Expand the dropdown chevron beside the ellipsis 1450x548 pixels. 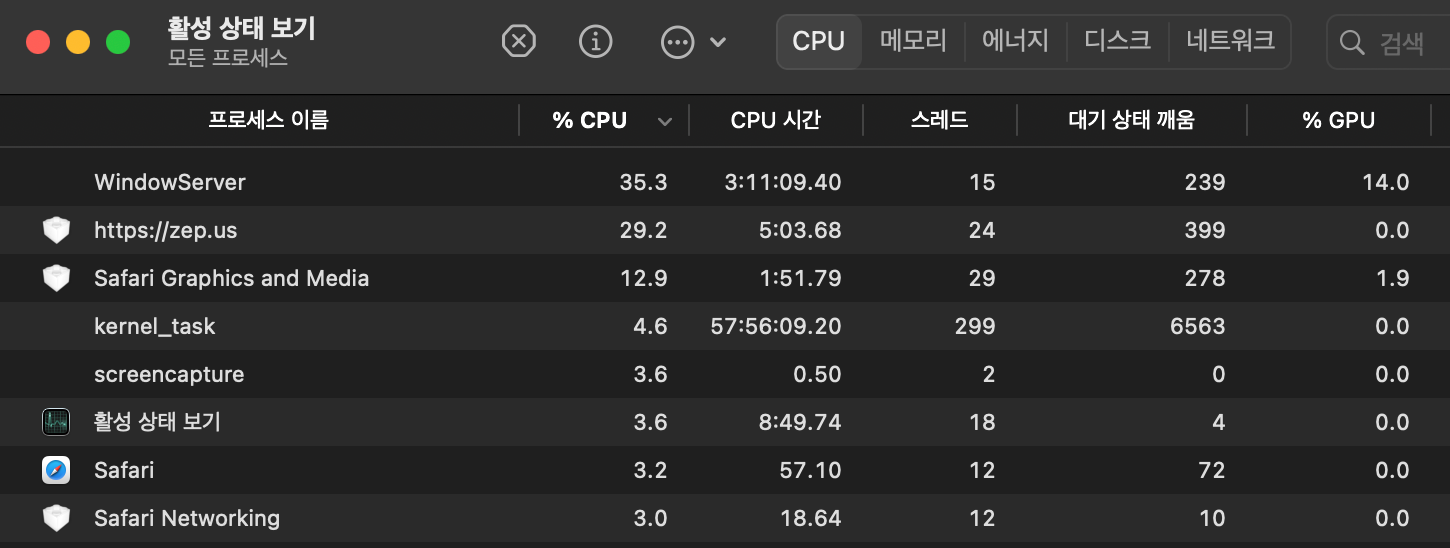(717, 42)
